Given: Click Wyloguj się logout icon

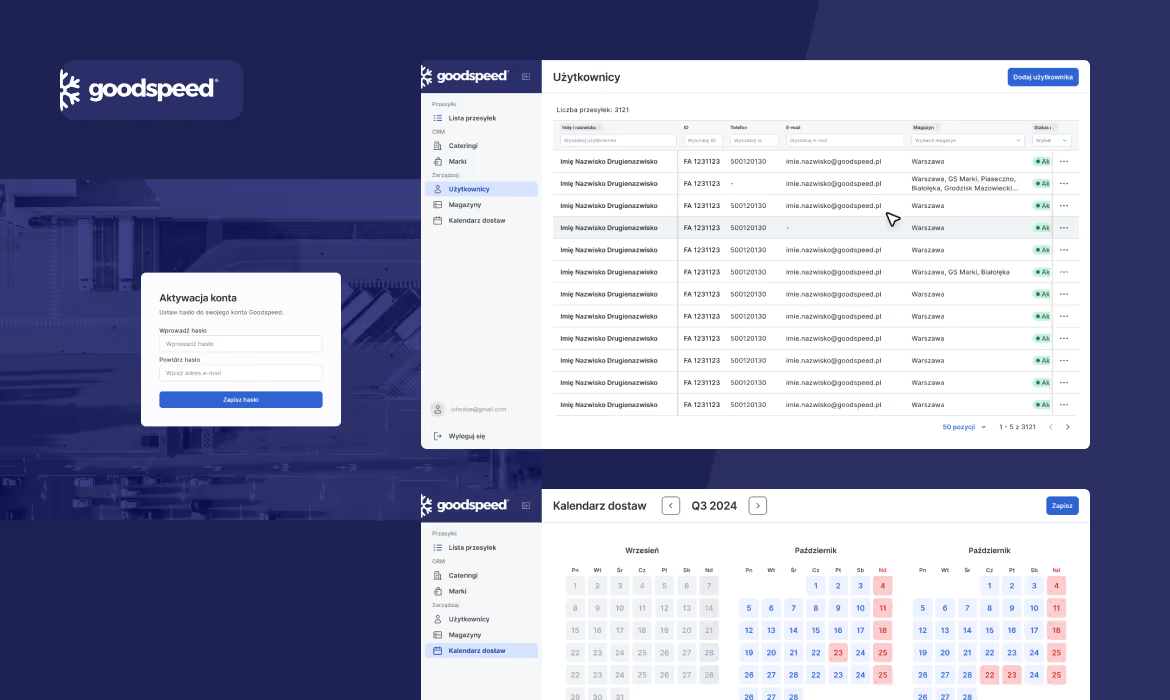Looking at the screenshot, I should (438, 436).
